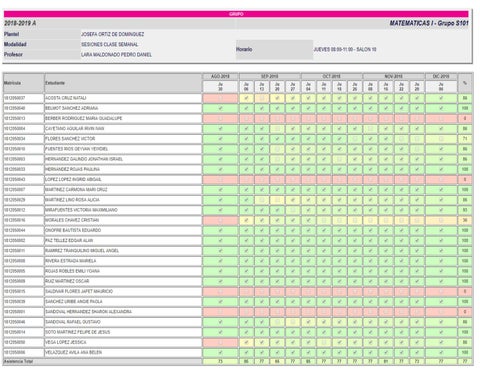Click student name HERNANDEZ GALINDO JONATHAN ISRAEL
This screenshot has width=480, height=371.
pyautogui.click(x=84, y=159)
